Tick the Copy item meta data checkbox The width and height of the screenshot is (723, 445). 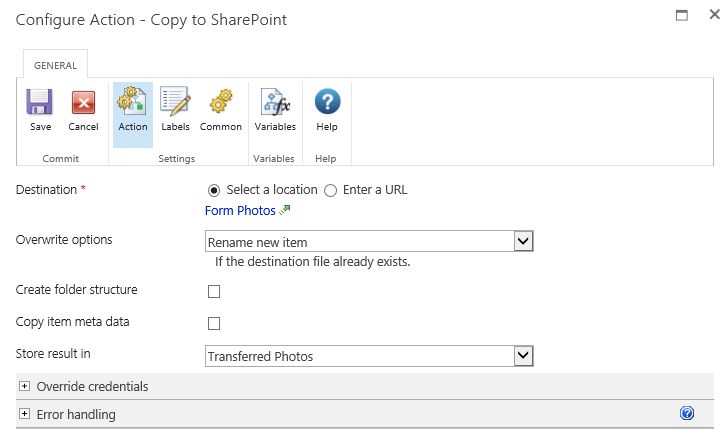[x=214, y=323]
